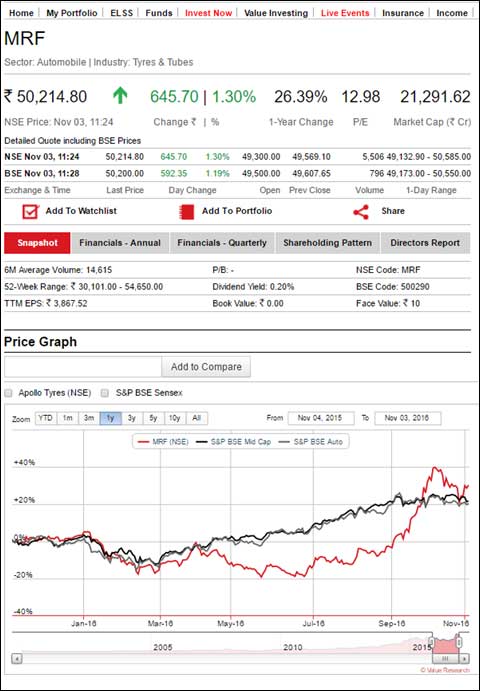Viewport: 480px width, 691px height.
Task: Select Invest Now in the navigation bar
Action: [x=208, y=13]
